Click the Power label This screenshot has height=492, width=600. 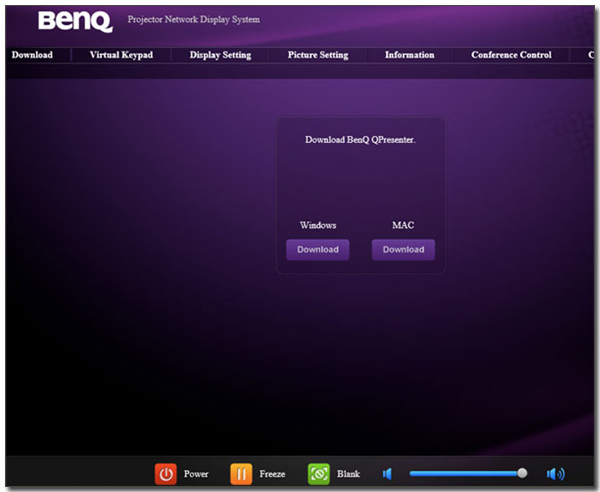(x=196, y=474)
